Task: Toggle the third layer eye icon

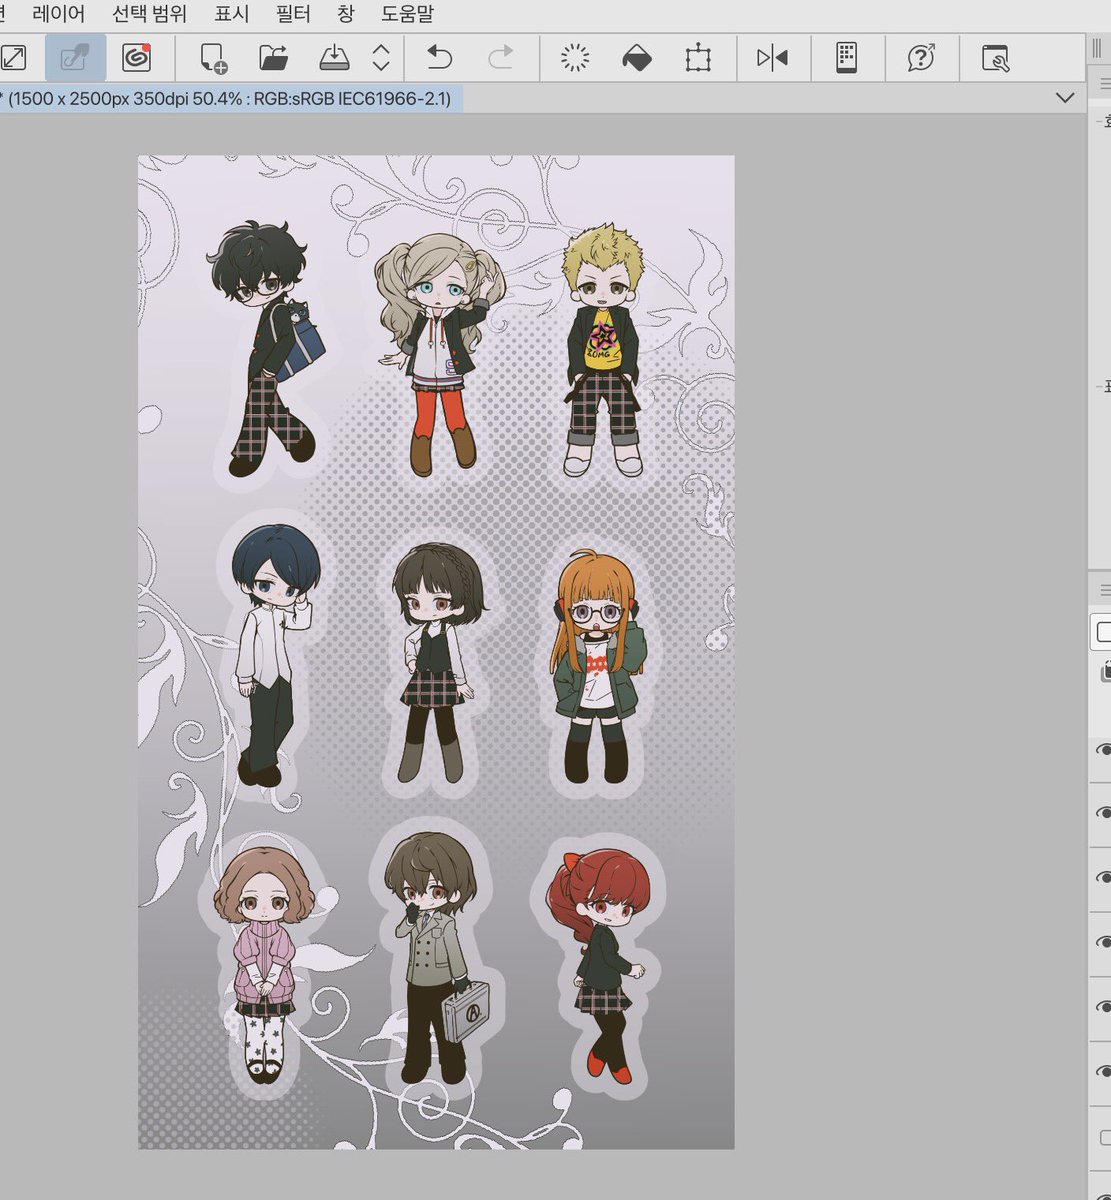Action: pos(1104,878)
